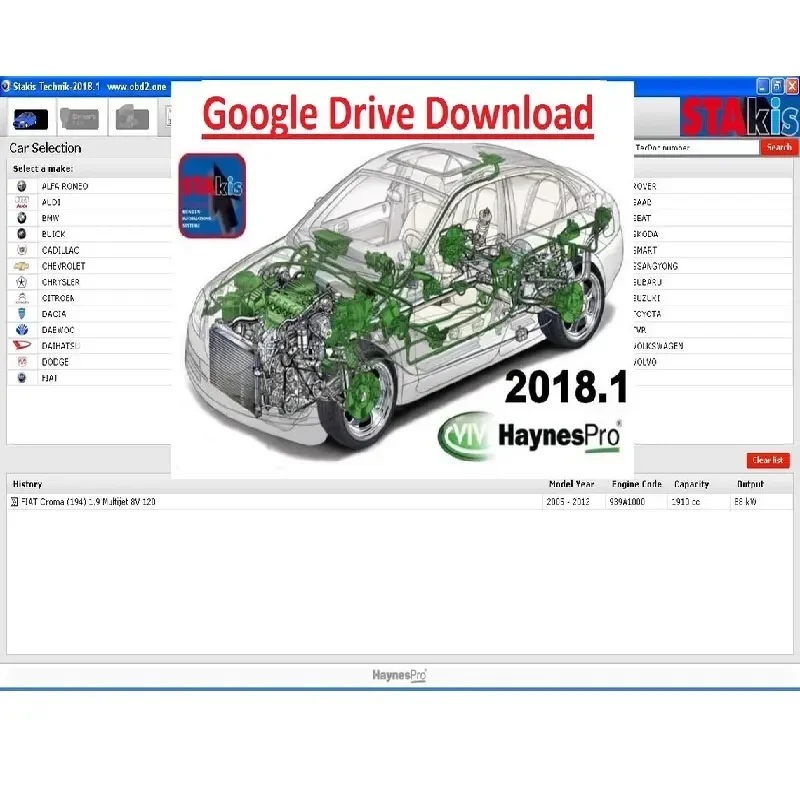Click the BMW roundel logo icon
Screen dimensions: 800x800
coord(21,218)
